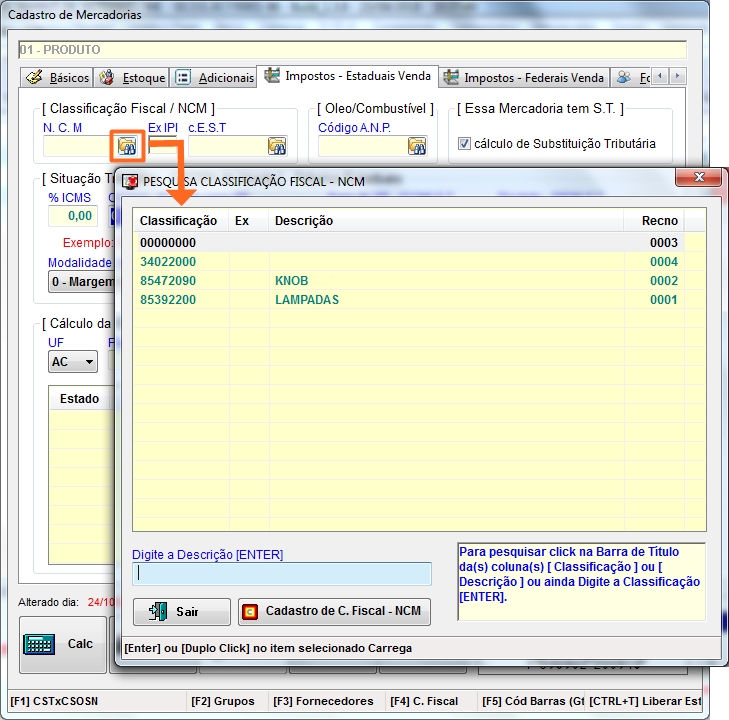Click Cadastro de C. Fiscal - NCM button
Image resolution: width=729 pixels, height=720 pixels.
pyautogui.click(x=334, y=612)
